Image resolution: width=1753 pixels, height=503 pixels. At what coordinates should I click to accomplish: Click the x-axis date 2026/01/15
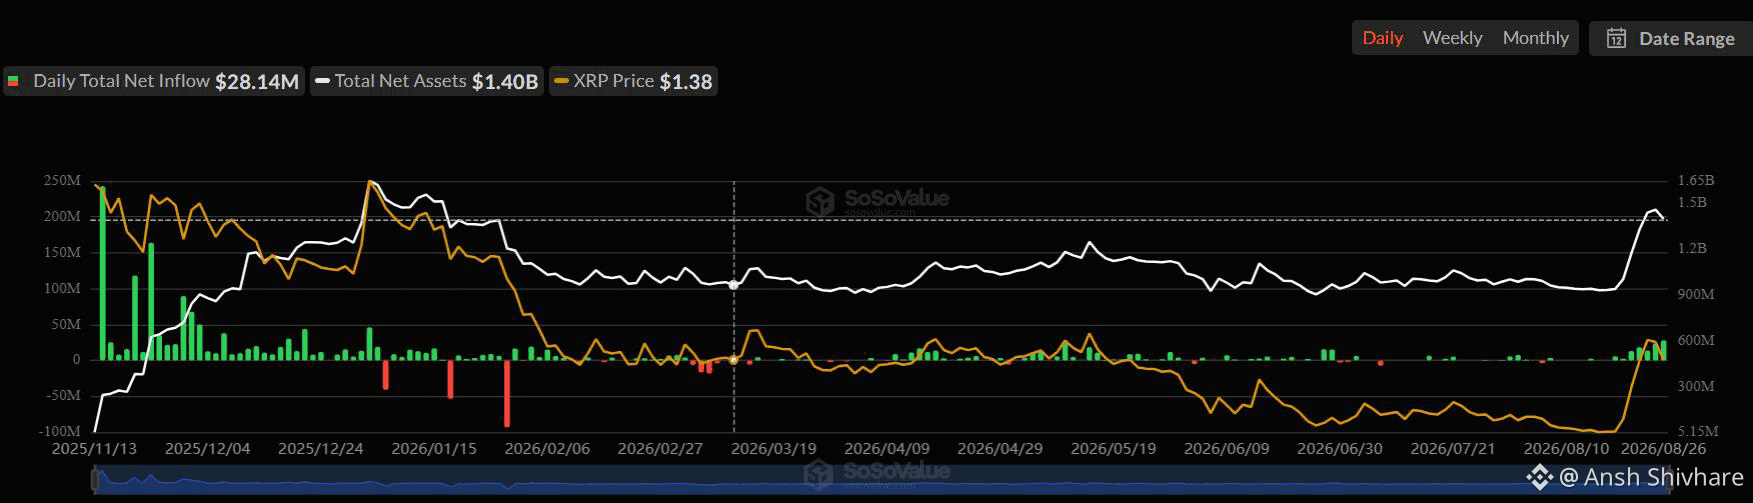(x=434, y=449)
